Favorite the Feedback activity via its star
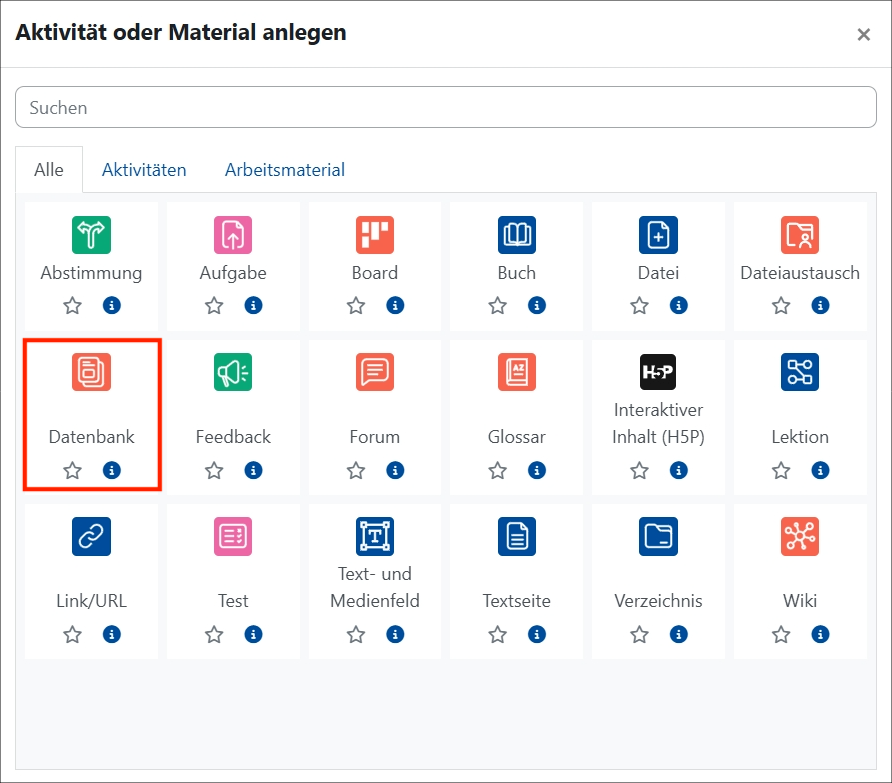This screenshot has height=783, width=892. [214, 470]
